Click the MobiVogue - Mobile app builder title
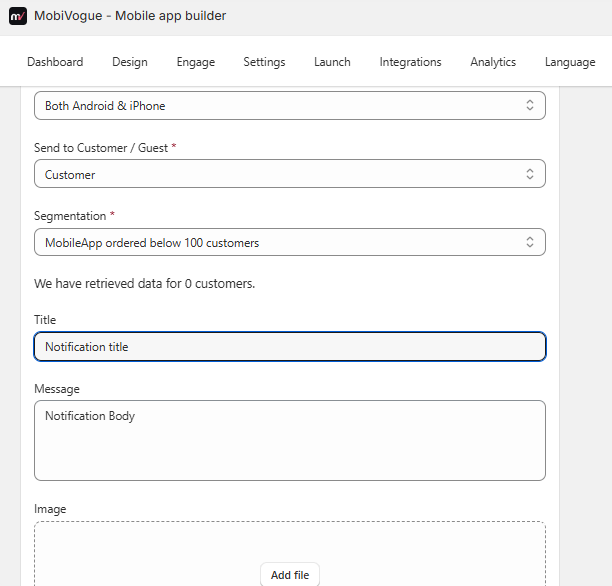This screenshot has width=612, height=586. coord(130,16)
